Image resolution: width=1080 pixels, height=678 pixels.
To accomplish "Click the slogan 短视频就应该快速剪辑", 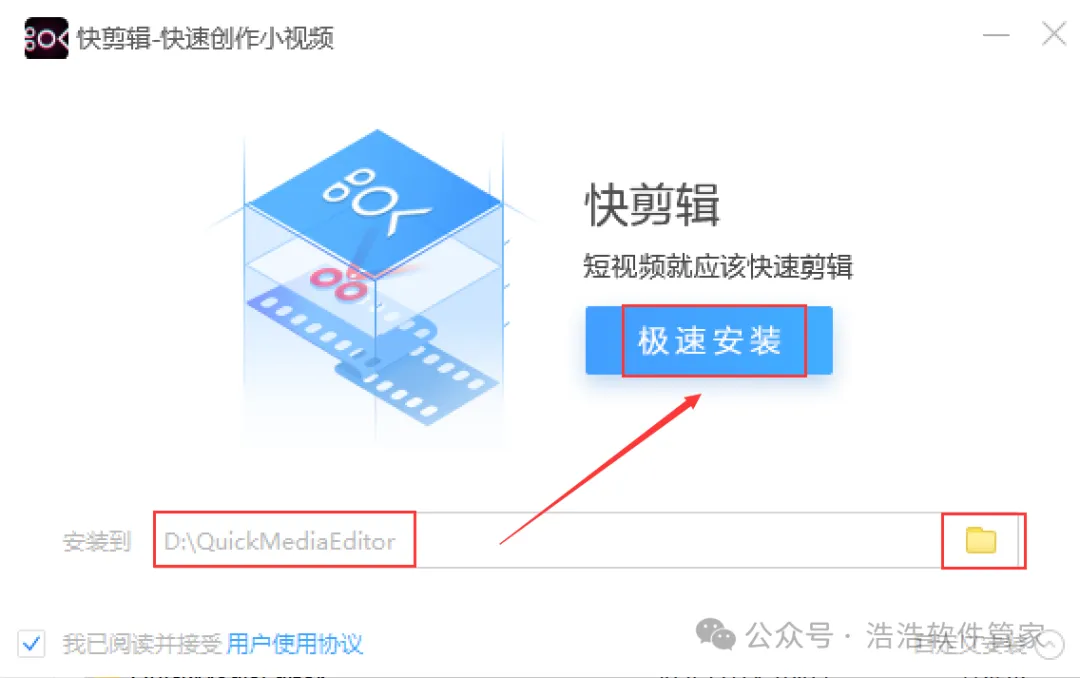I will [718, 267].
